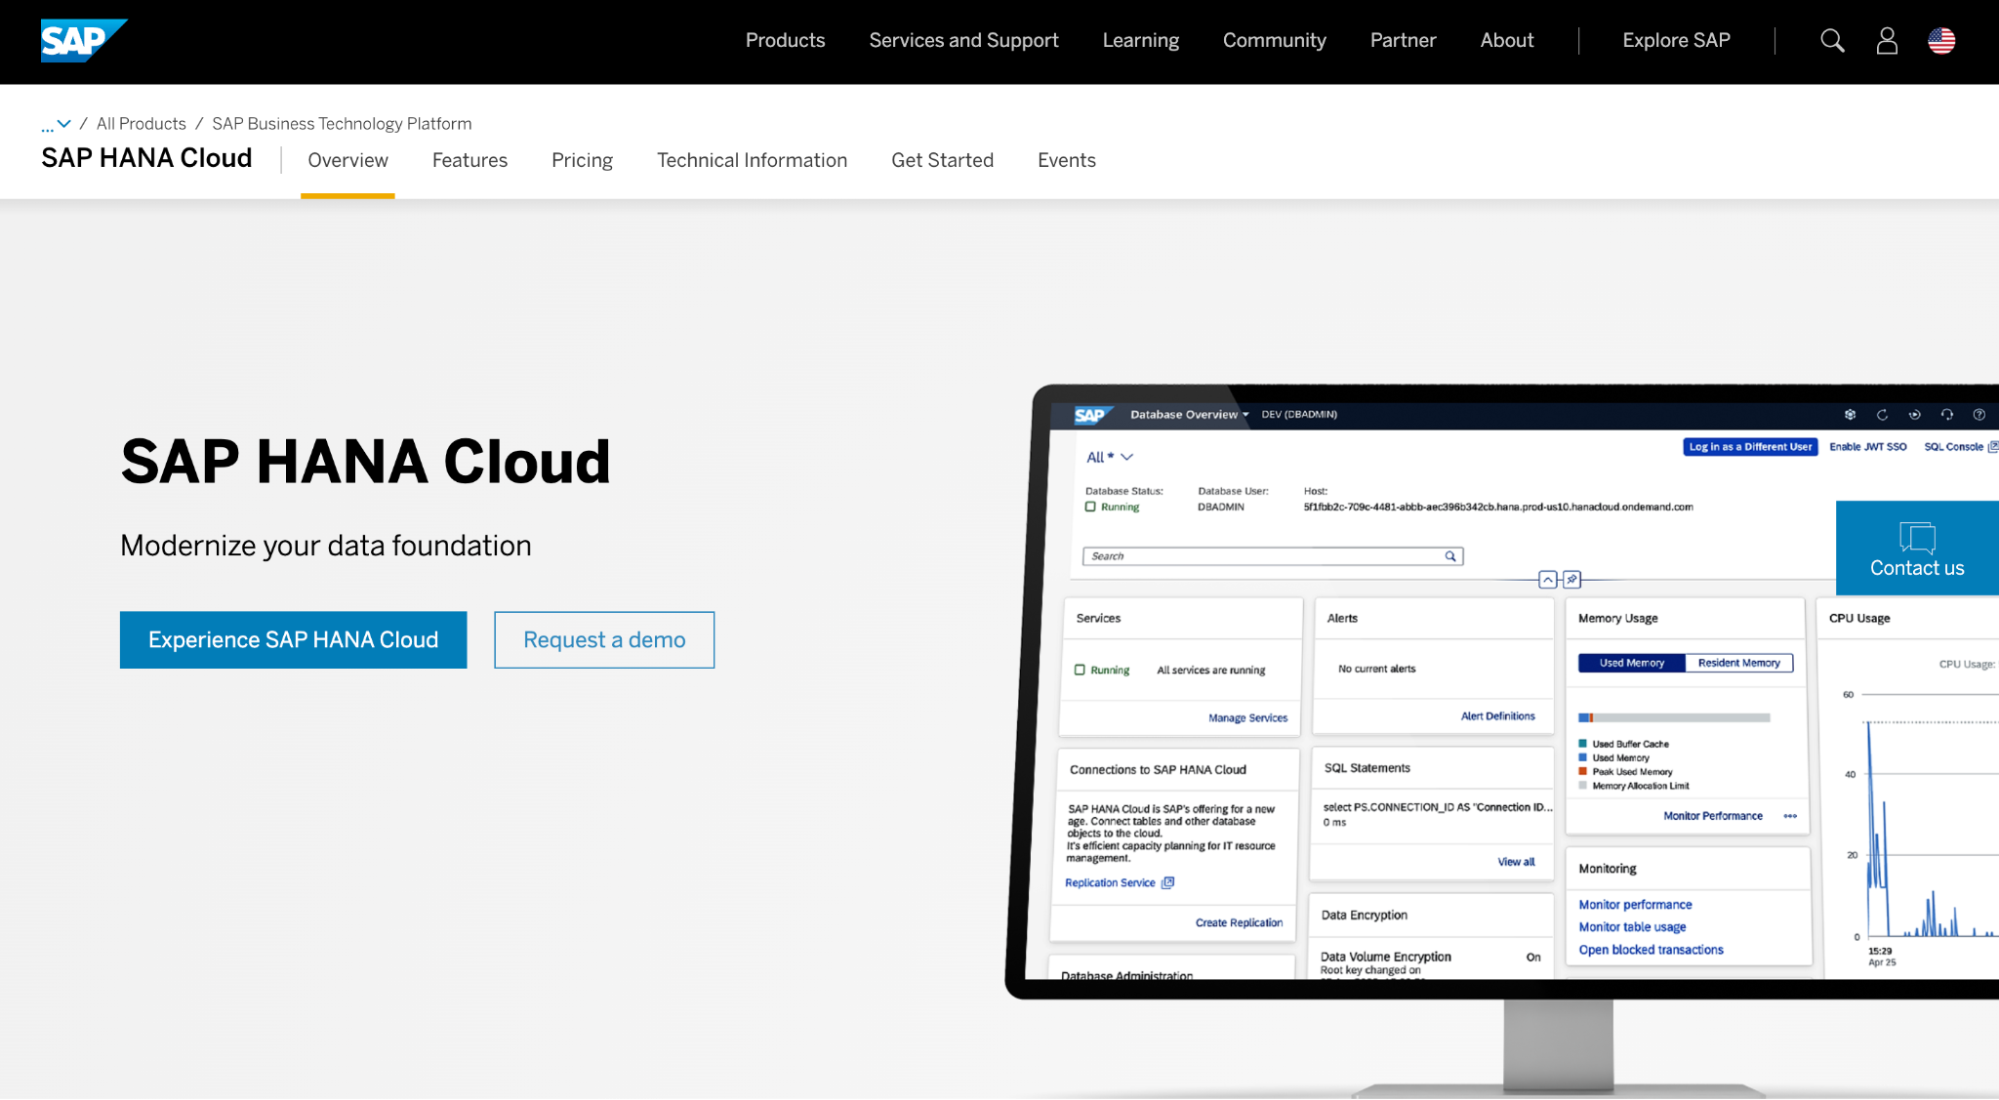Click the dashboard monitor hero image
The height and width of the screenshot is (1100, 1999).
1501,741
